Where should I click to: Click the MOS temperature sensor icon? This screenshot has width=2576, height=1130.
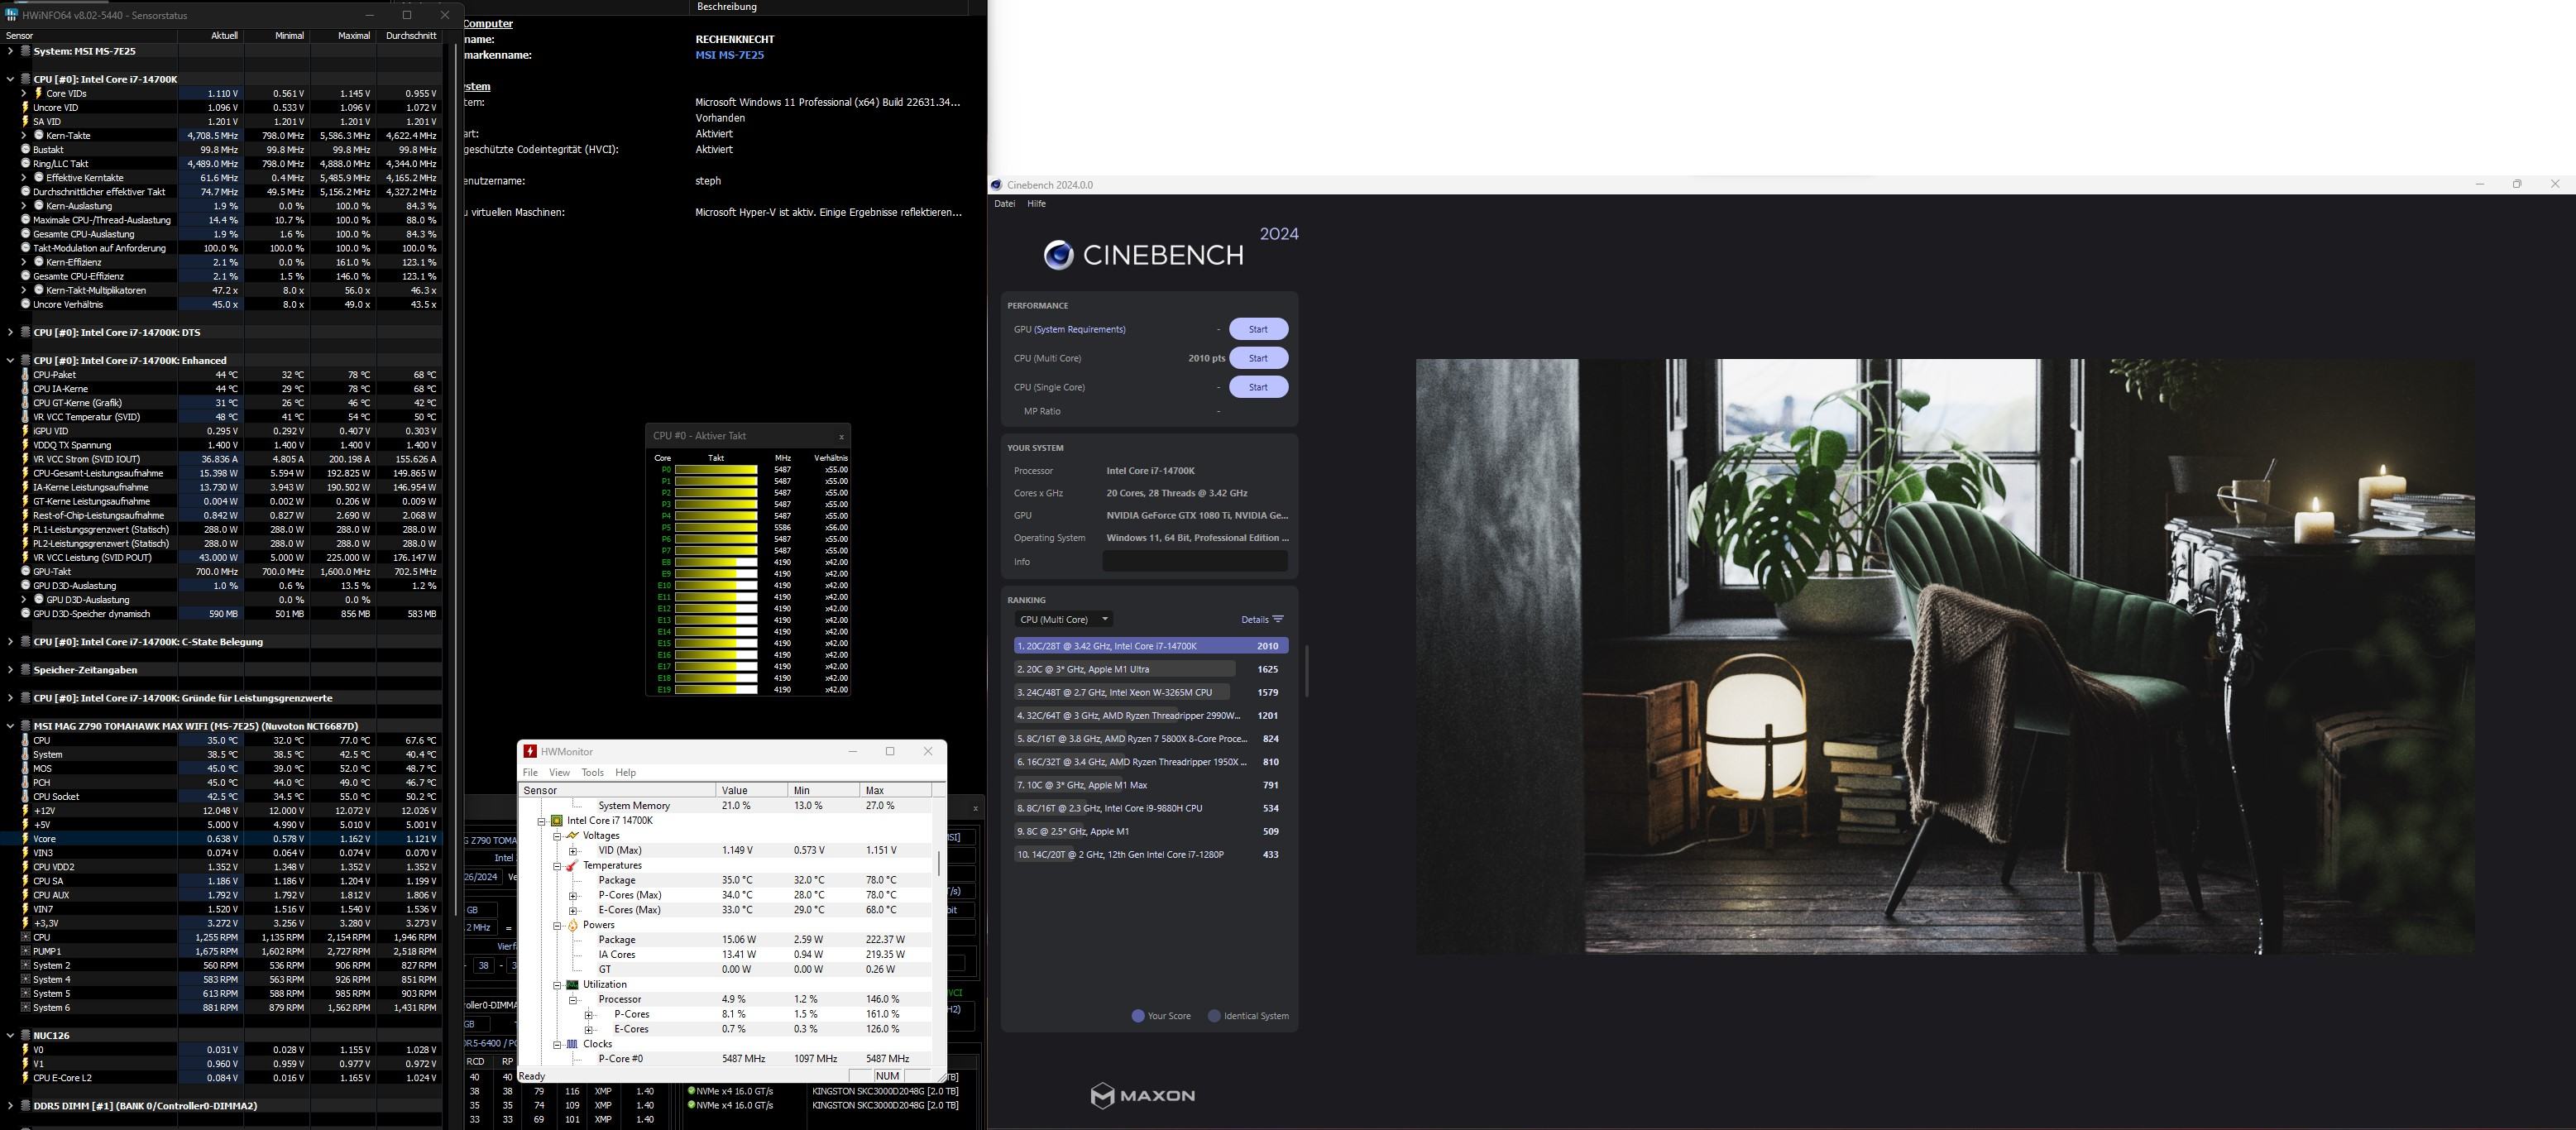25,769
